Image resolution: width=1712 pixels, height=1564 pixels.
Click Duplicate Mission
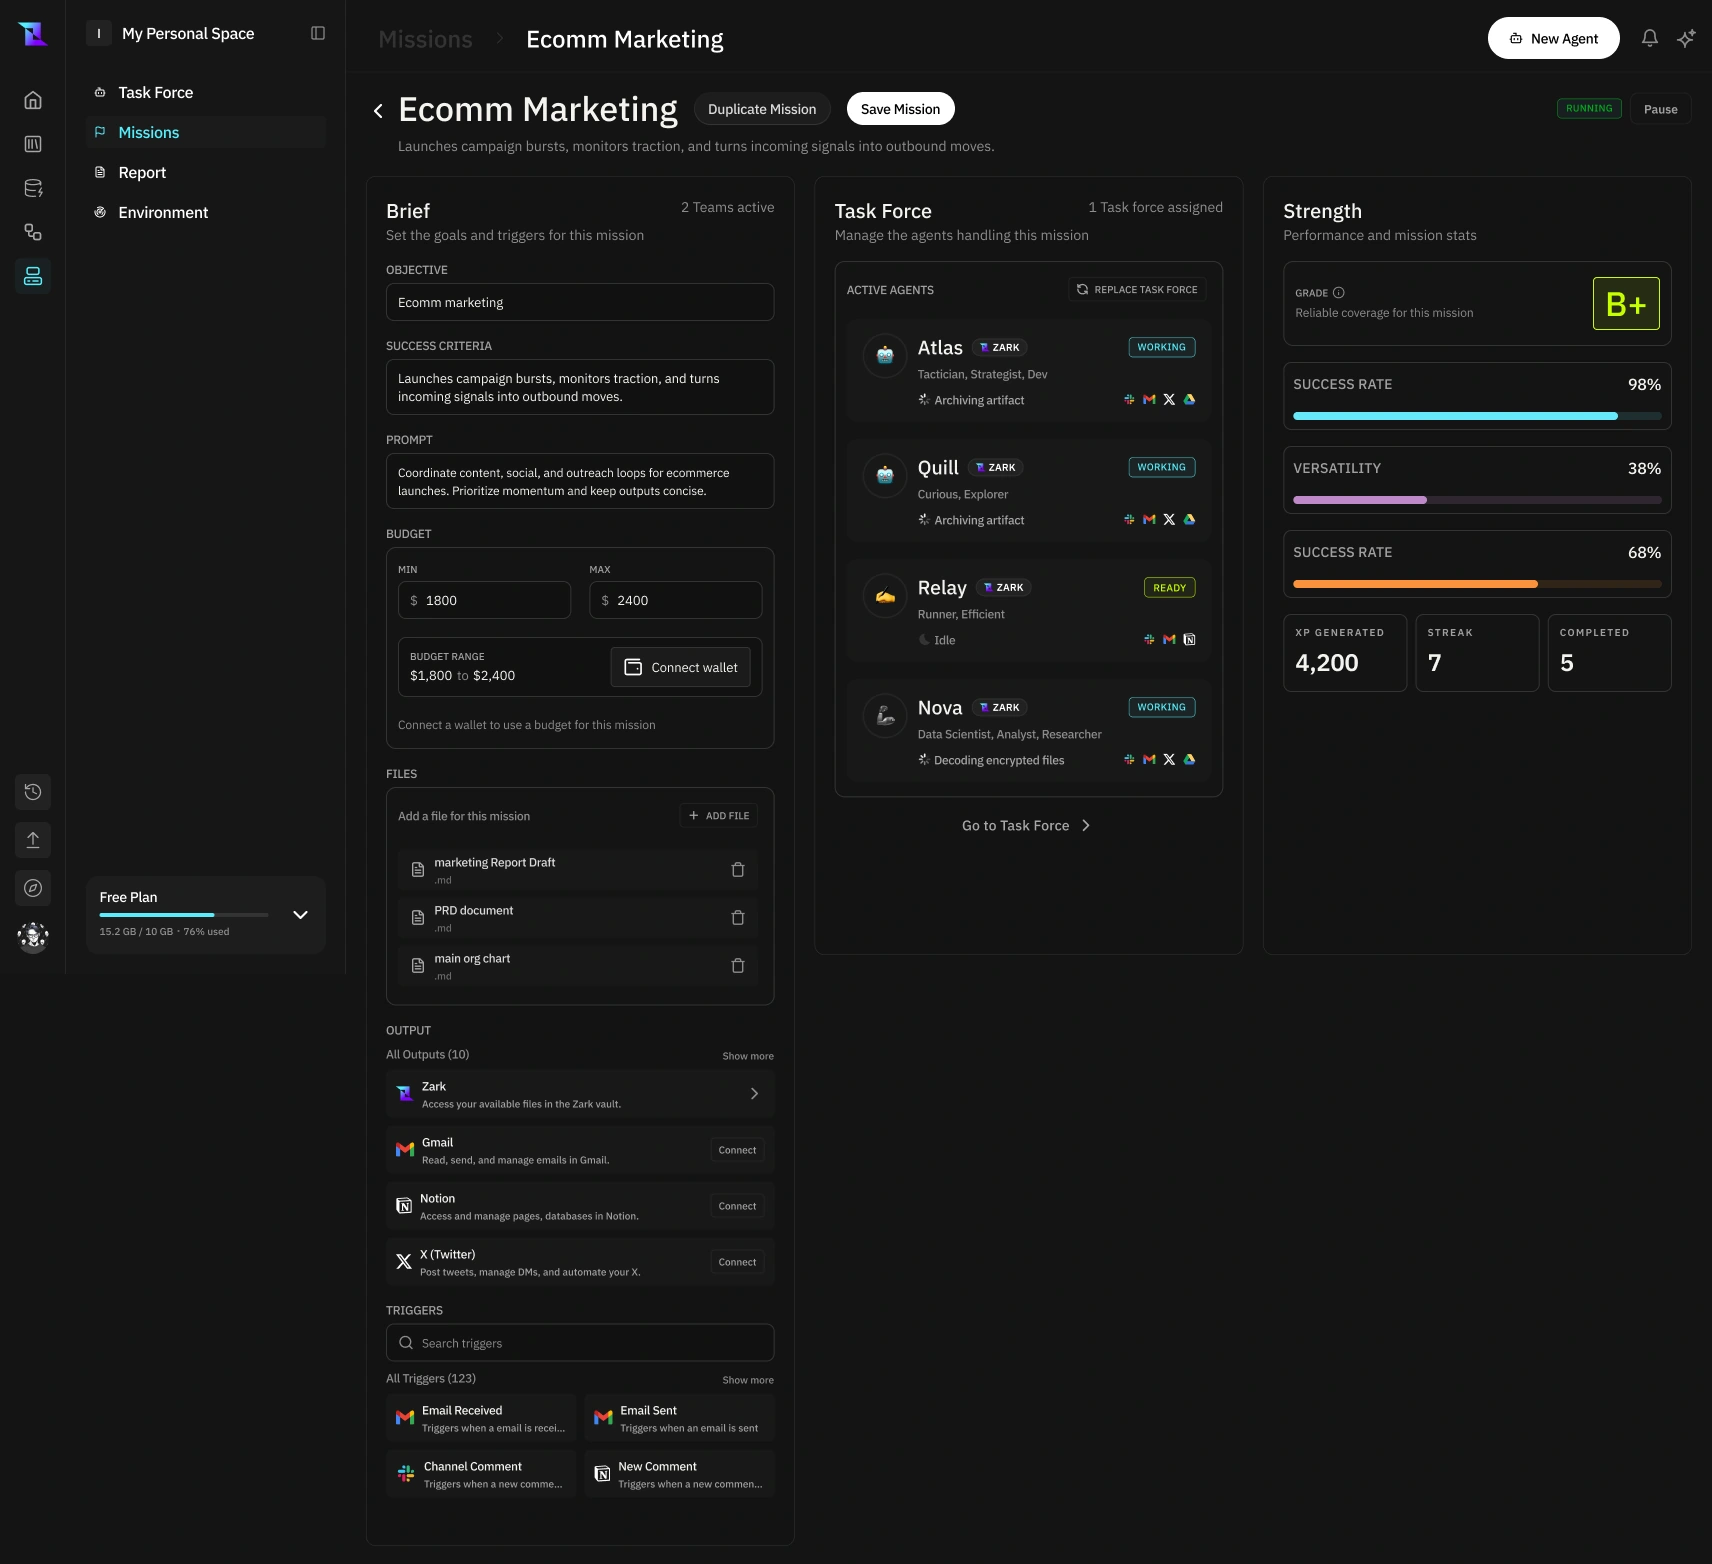tap(762, 109)
